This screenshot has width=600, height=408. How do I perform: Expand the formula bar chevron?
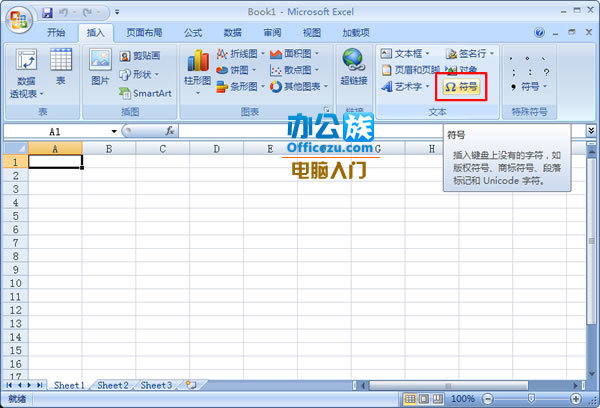coord(591,131)
